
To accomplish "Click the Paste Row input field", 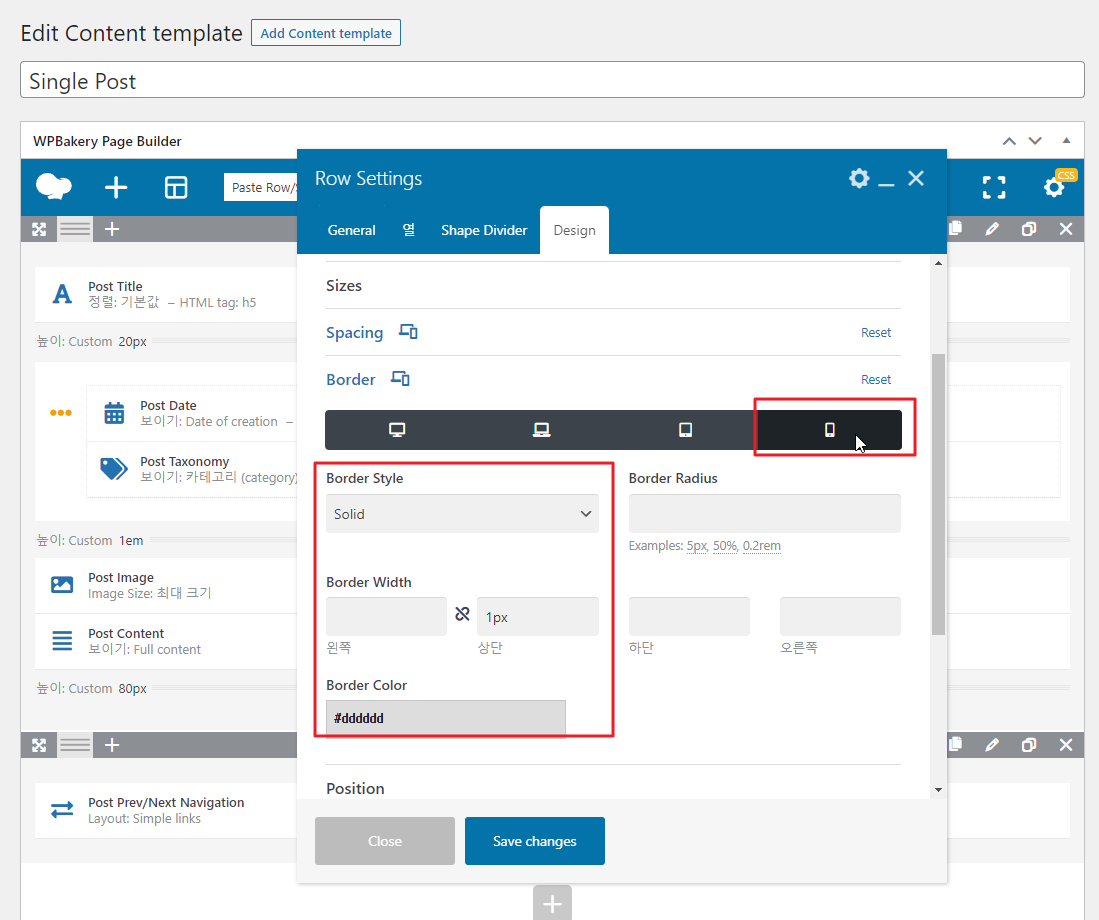I will click(x=261, y=187).
